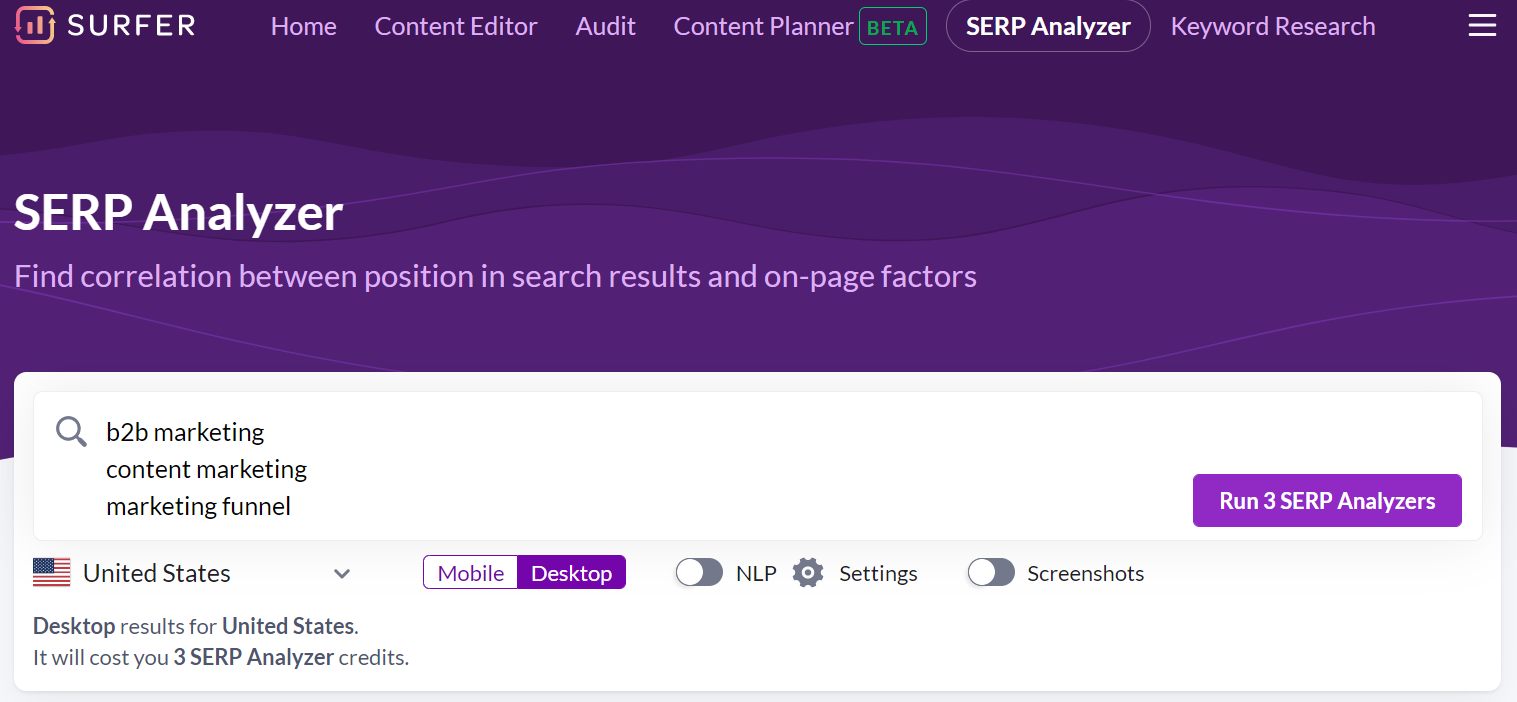The width and height of the screenshot is (1517, 702).
Task: Click Run 3 SERP Analyzers button
Action: pyautogui.click(x=1327, y=501)
